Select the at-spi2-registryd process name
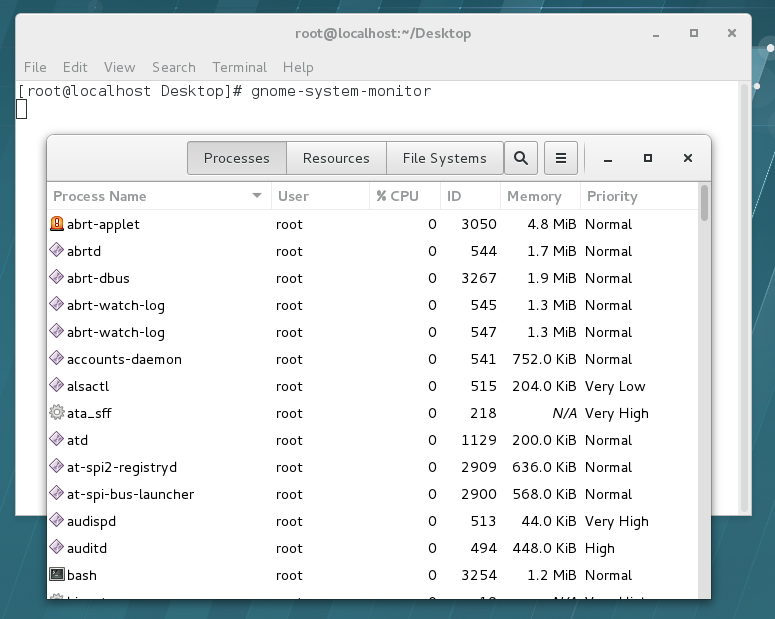The image size is (775, 619). tap(122, 468)
